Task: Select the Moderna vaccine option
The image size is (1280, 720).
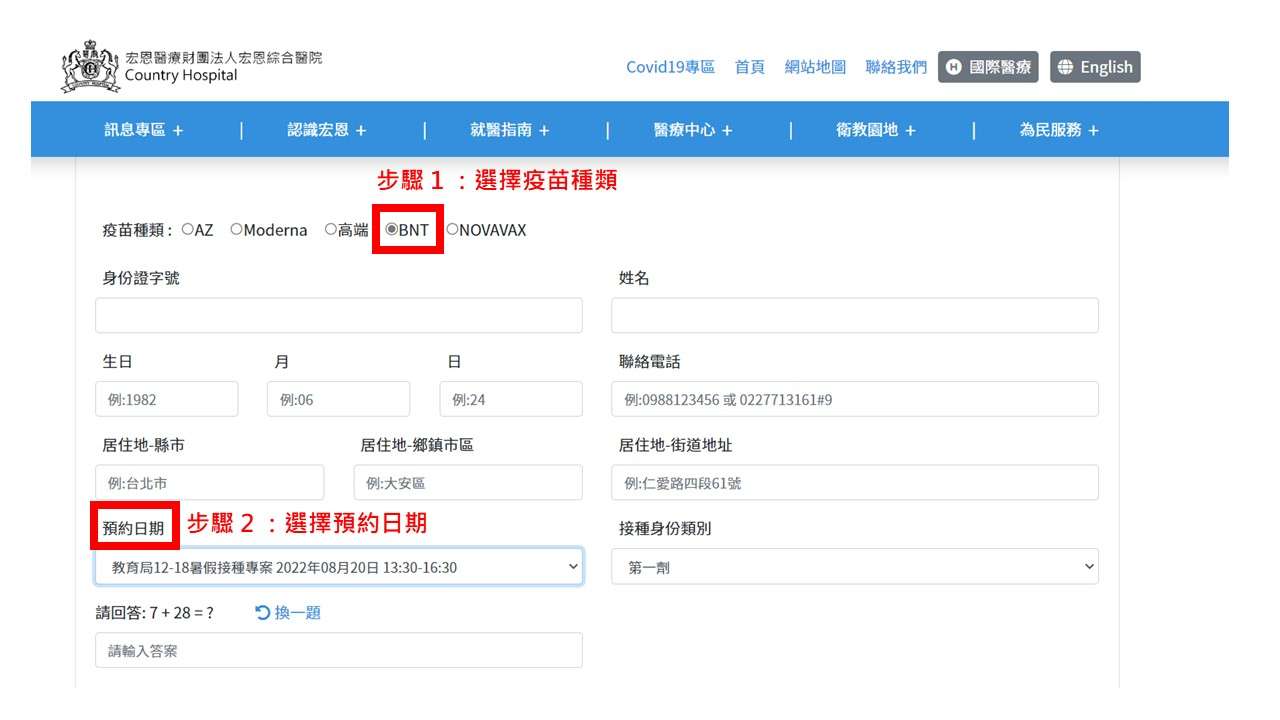Action: coord(237,230)
